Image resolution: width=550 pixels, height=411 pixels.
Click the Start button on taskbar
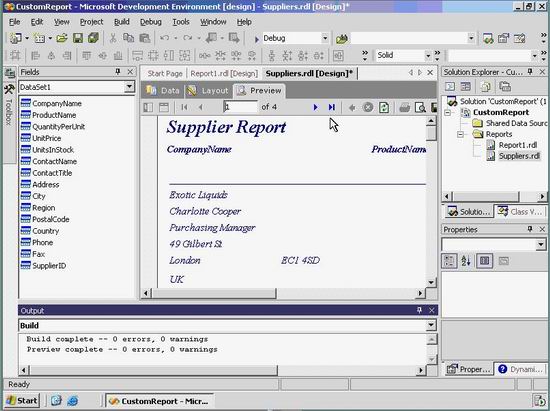(22, 400)
